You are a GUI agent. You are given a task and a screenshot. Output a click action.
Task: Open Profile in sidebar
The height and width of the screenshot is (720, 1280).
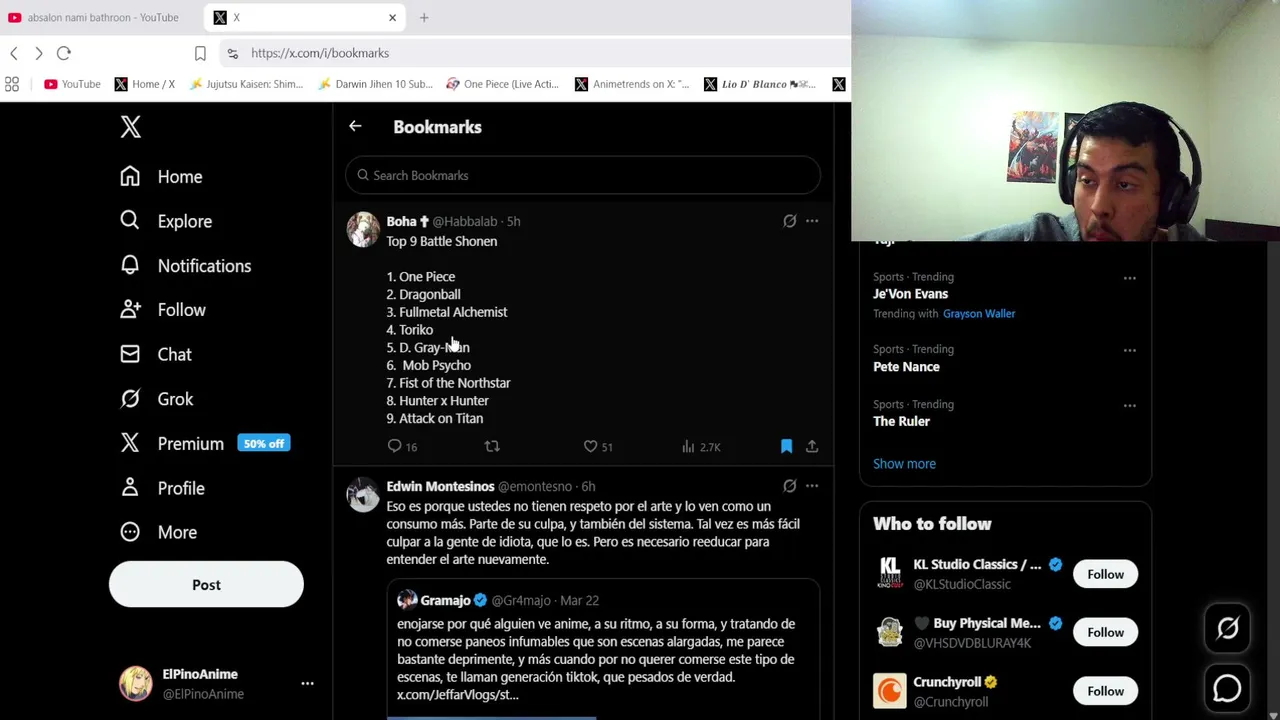[162, 488]
